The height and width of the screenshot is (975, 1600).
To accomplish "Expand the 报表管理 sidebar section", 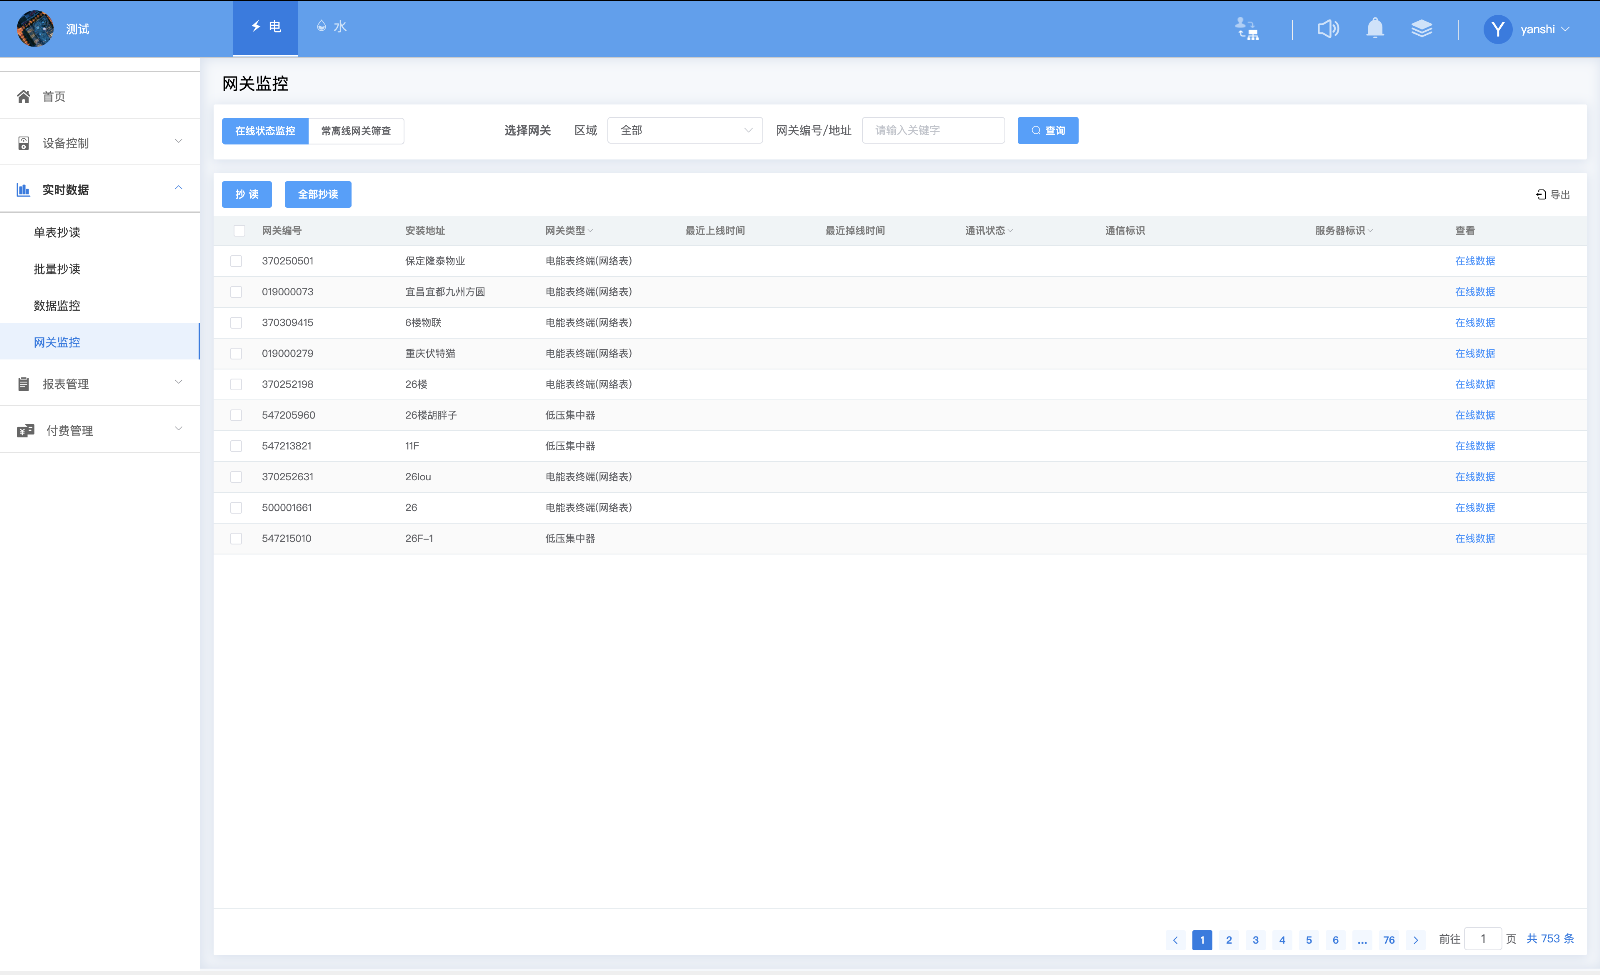I will (100, 384).
